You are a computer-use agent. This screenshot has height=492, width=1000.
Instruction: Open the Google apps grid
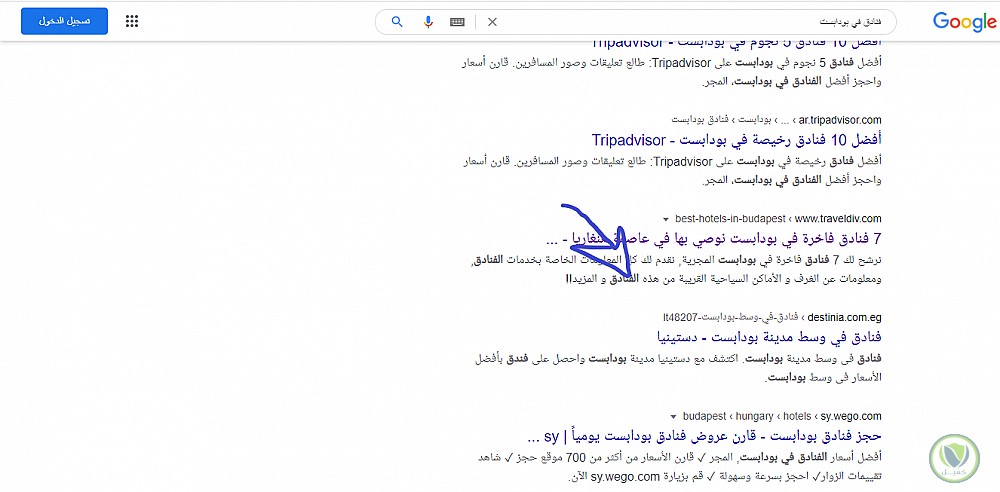[132, 21]
